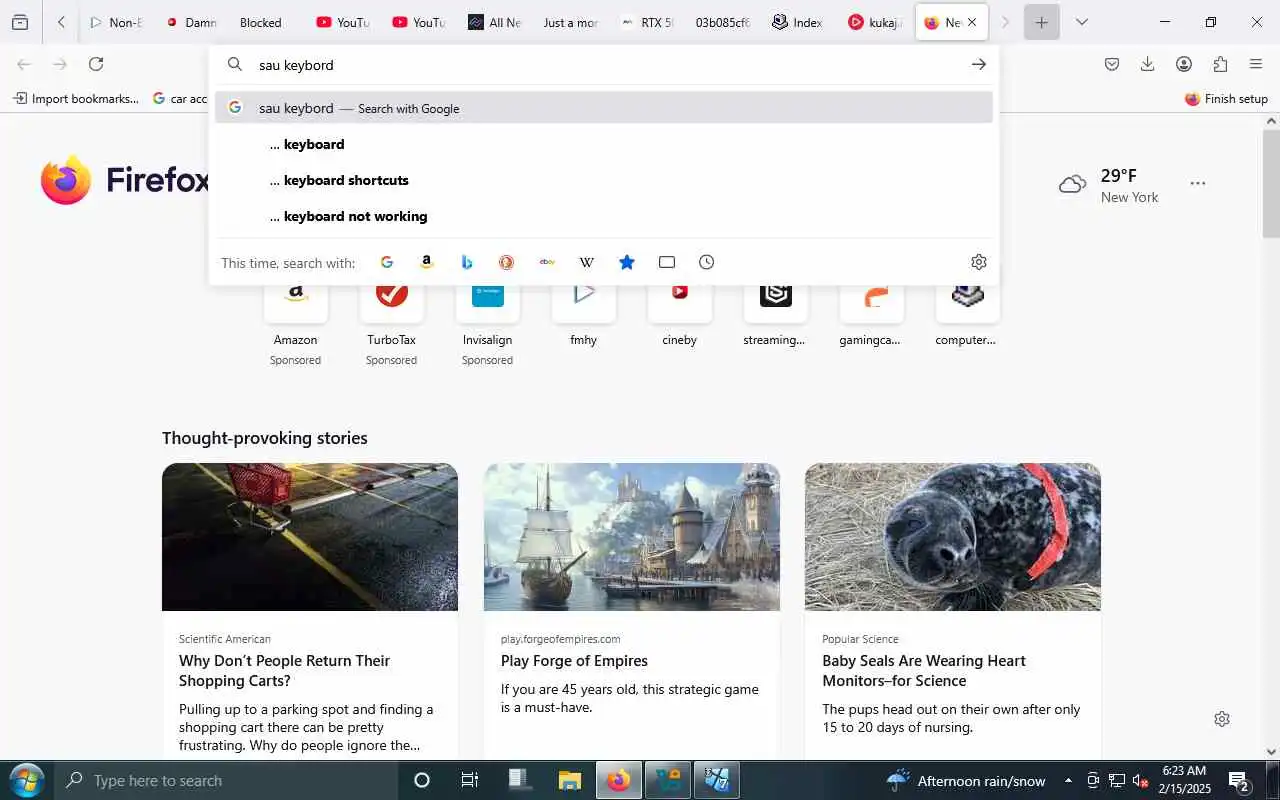Viewport: 1280px width, 800px height.
Task: Select 'sau keybord — Search with Google' suggestion
Action: pos(604,108)
